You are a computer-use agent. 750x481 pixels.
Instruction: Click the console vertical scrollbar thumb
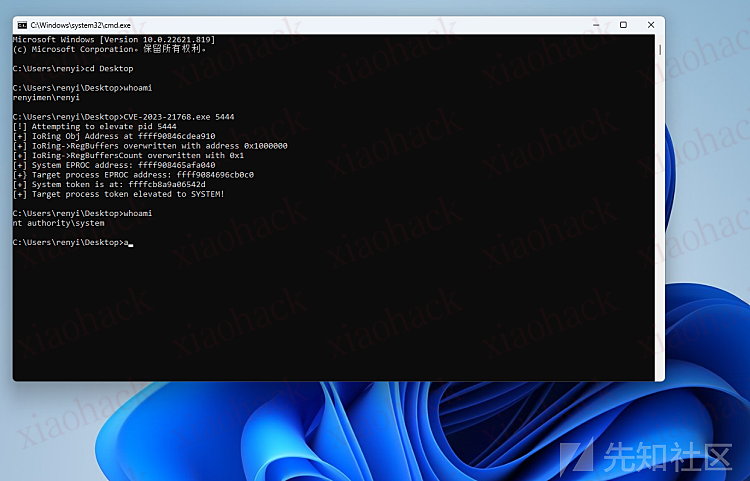tap(660, 50)
